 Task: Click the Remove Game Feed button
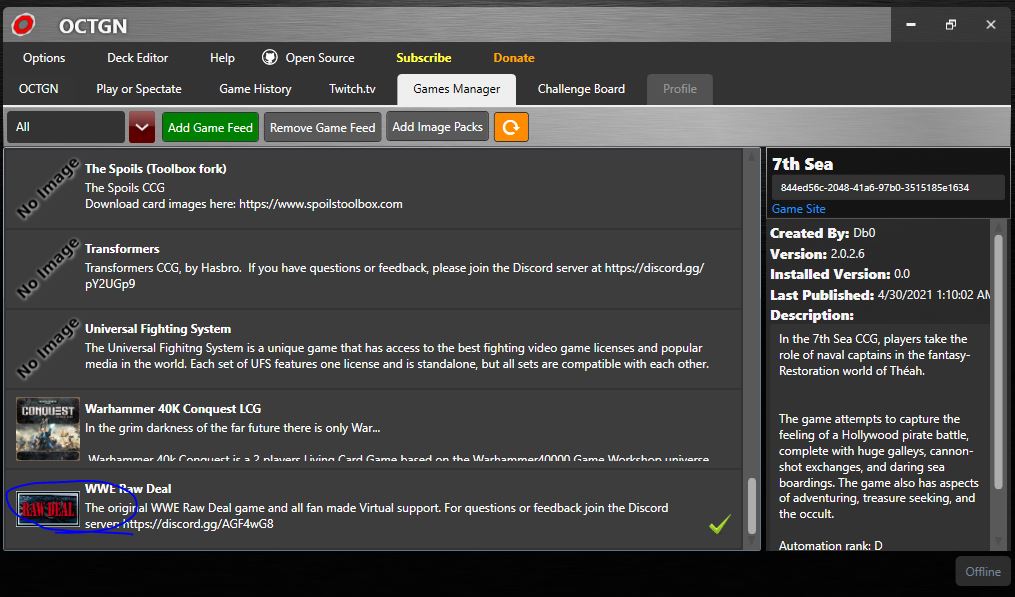(322, 127)
